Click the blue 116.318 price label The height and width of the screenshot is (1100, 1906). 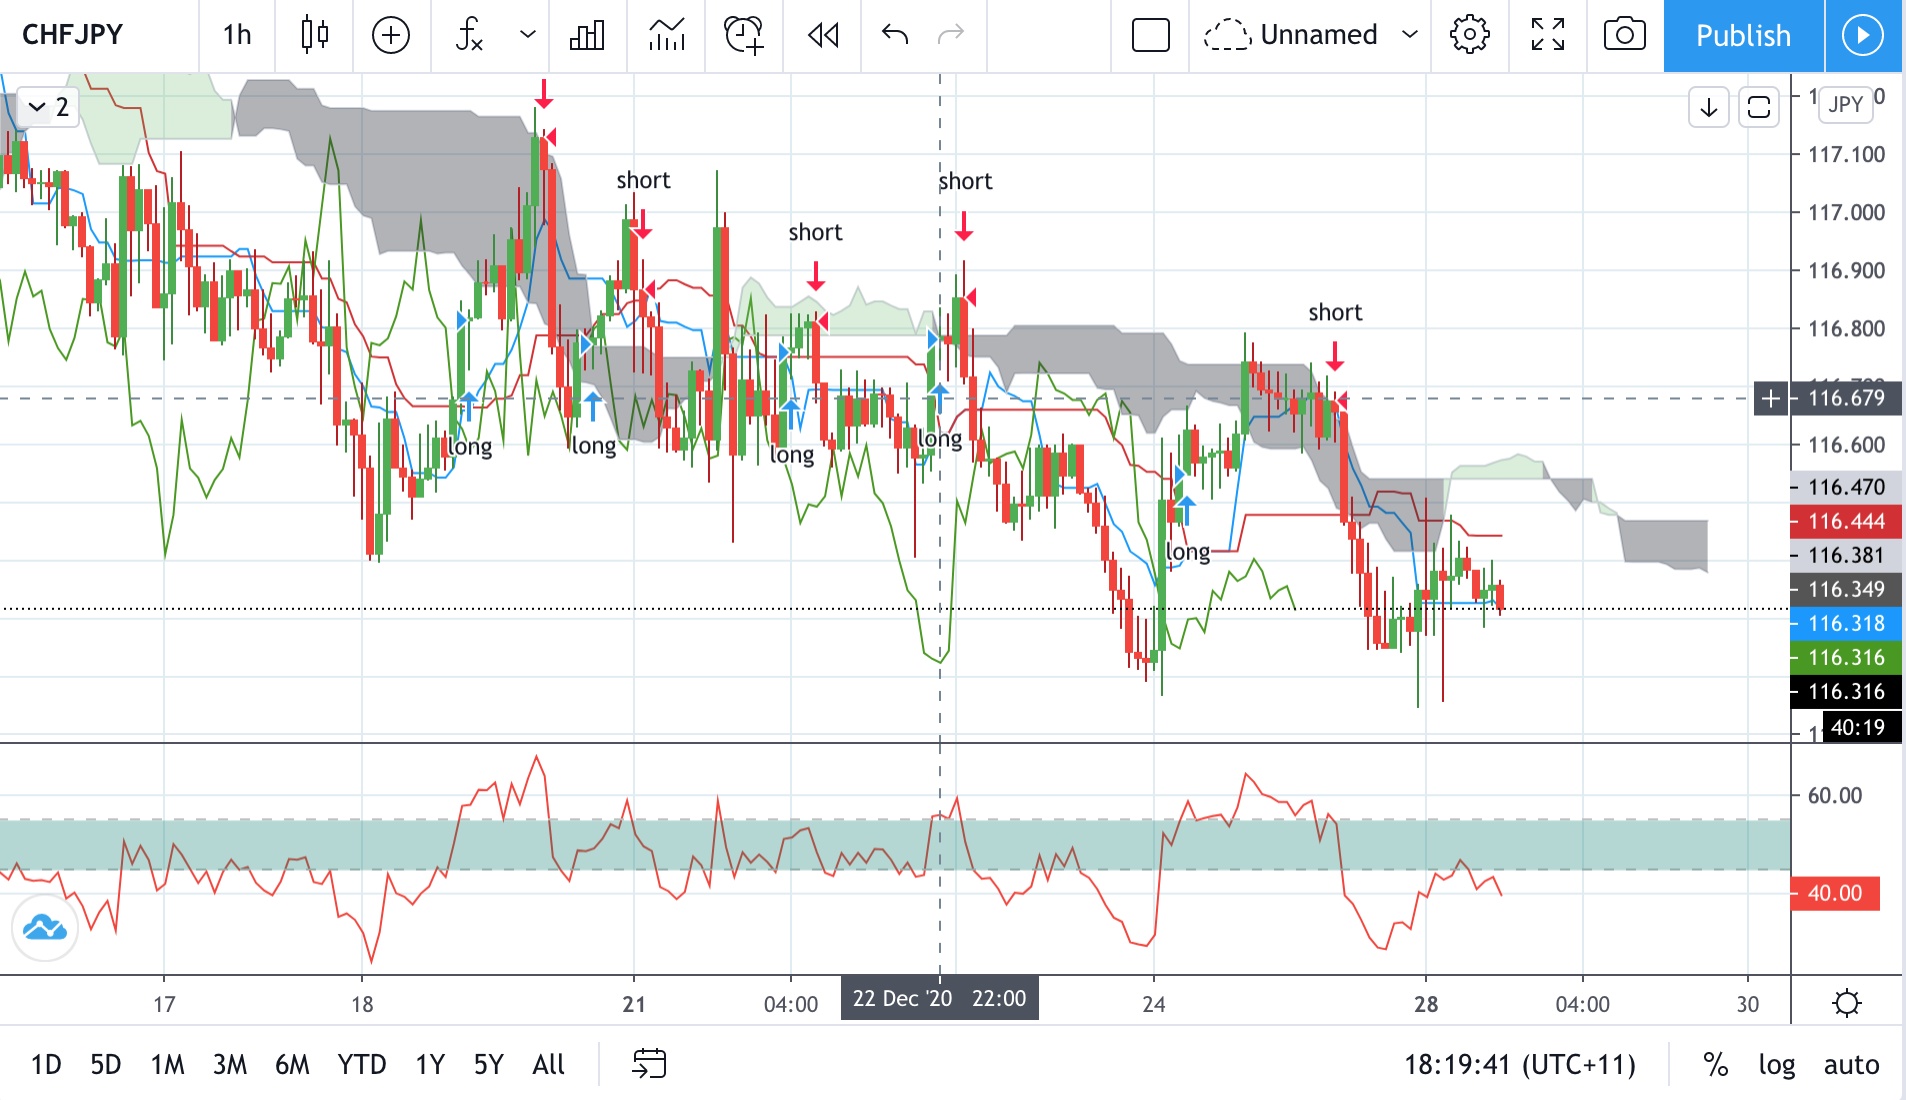tap(1846, 623)
